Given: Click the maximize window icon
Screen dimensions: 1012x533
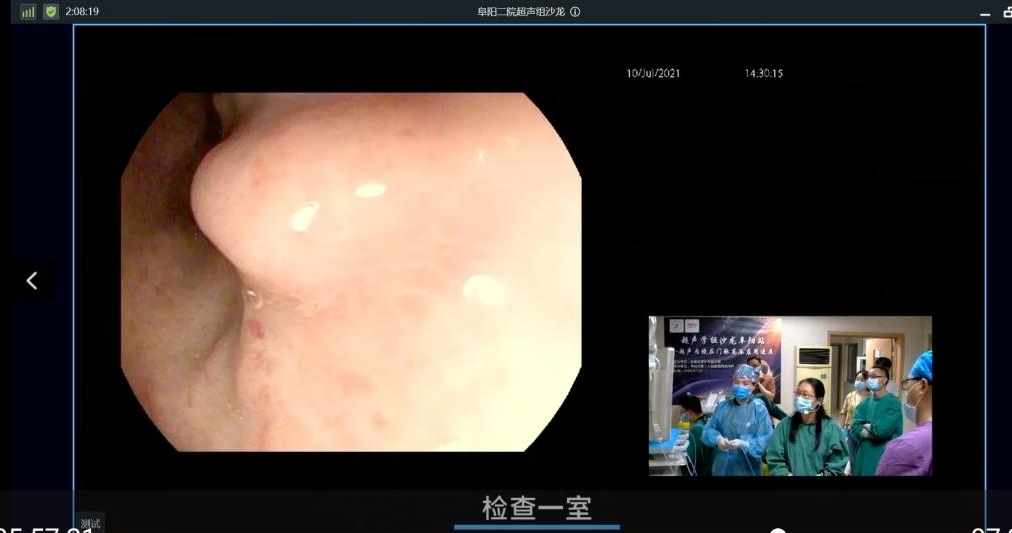Looking at the screenshot, I should (x=1006, y=12).
